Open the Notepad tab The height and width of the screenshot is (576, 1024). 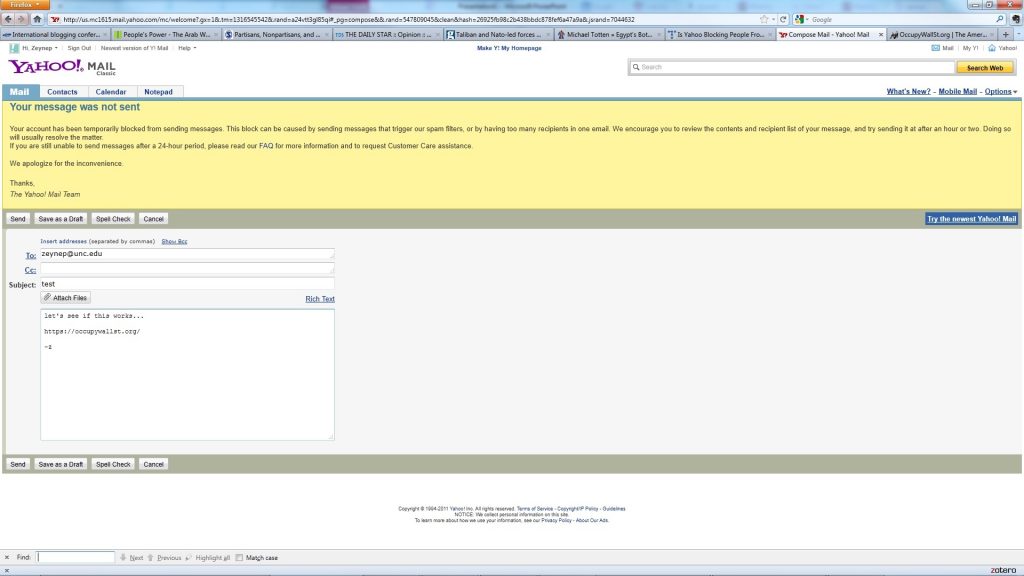tap(158, 92)
